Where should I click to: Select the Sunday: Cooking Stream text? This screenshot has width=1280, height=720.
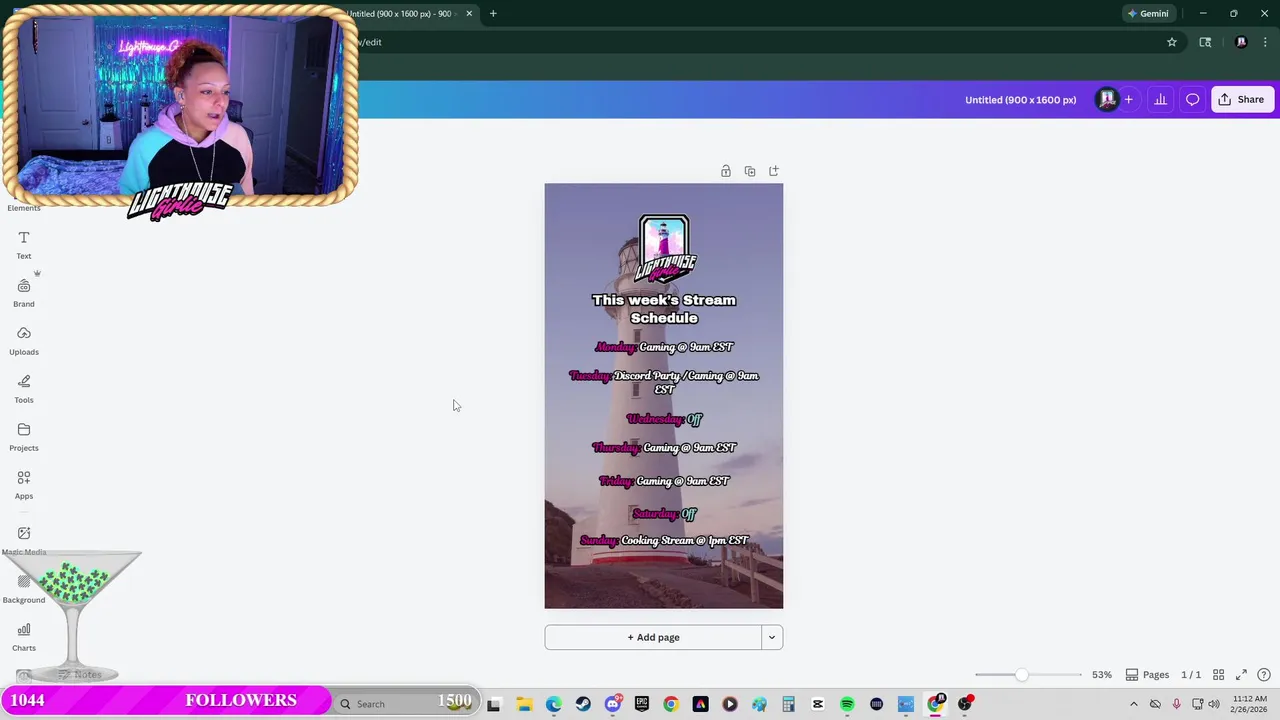(664, 541)
